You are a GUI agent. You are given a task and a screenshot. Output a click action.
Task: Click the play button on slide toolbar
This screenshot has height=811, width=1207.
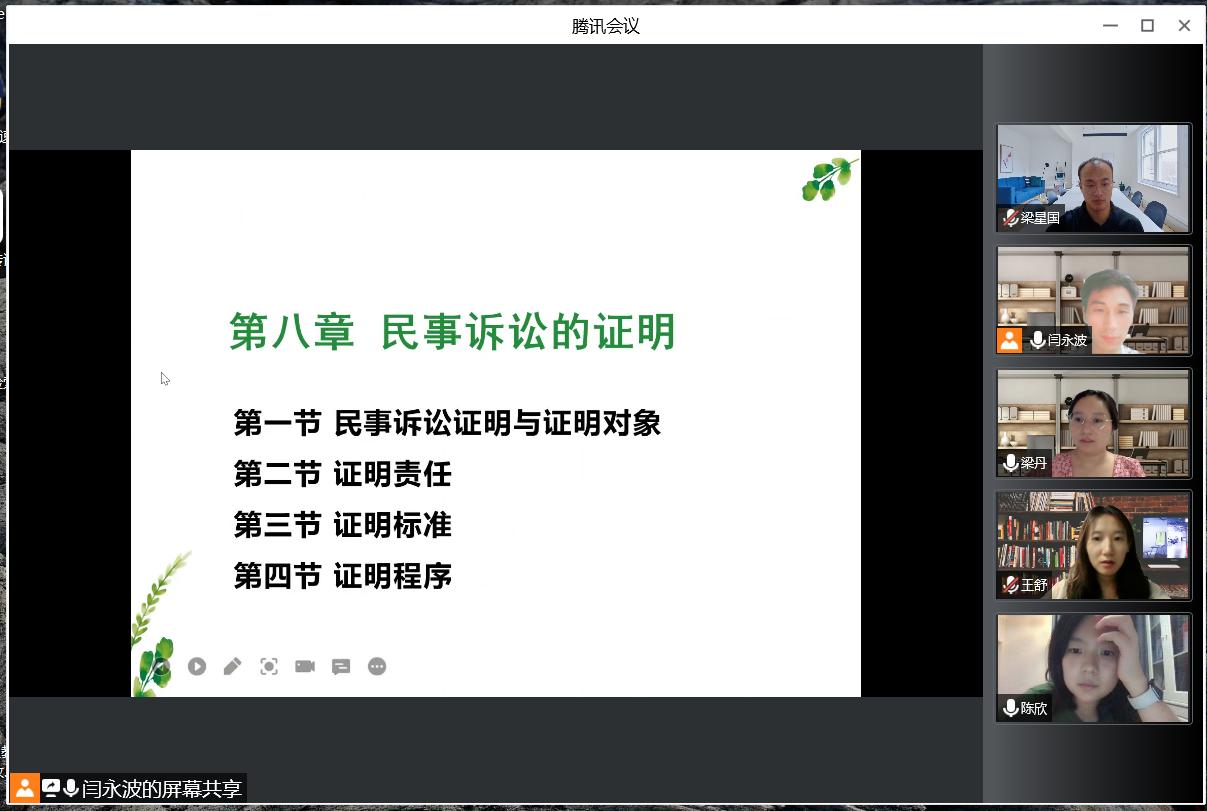pyautogui.click(x=197, y=666)
